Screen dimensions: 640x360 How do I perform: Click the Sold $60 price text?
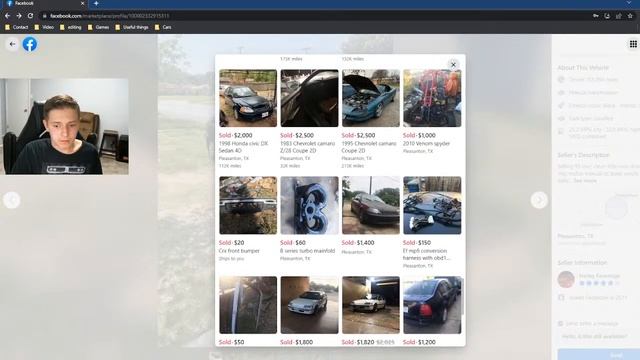(x=293, y=242)
